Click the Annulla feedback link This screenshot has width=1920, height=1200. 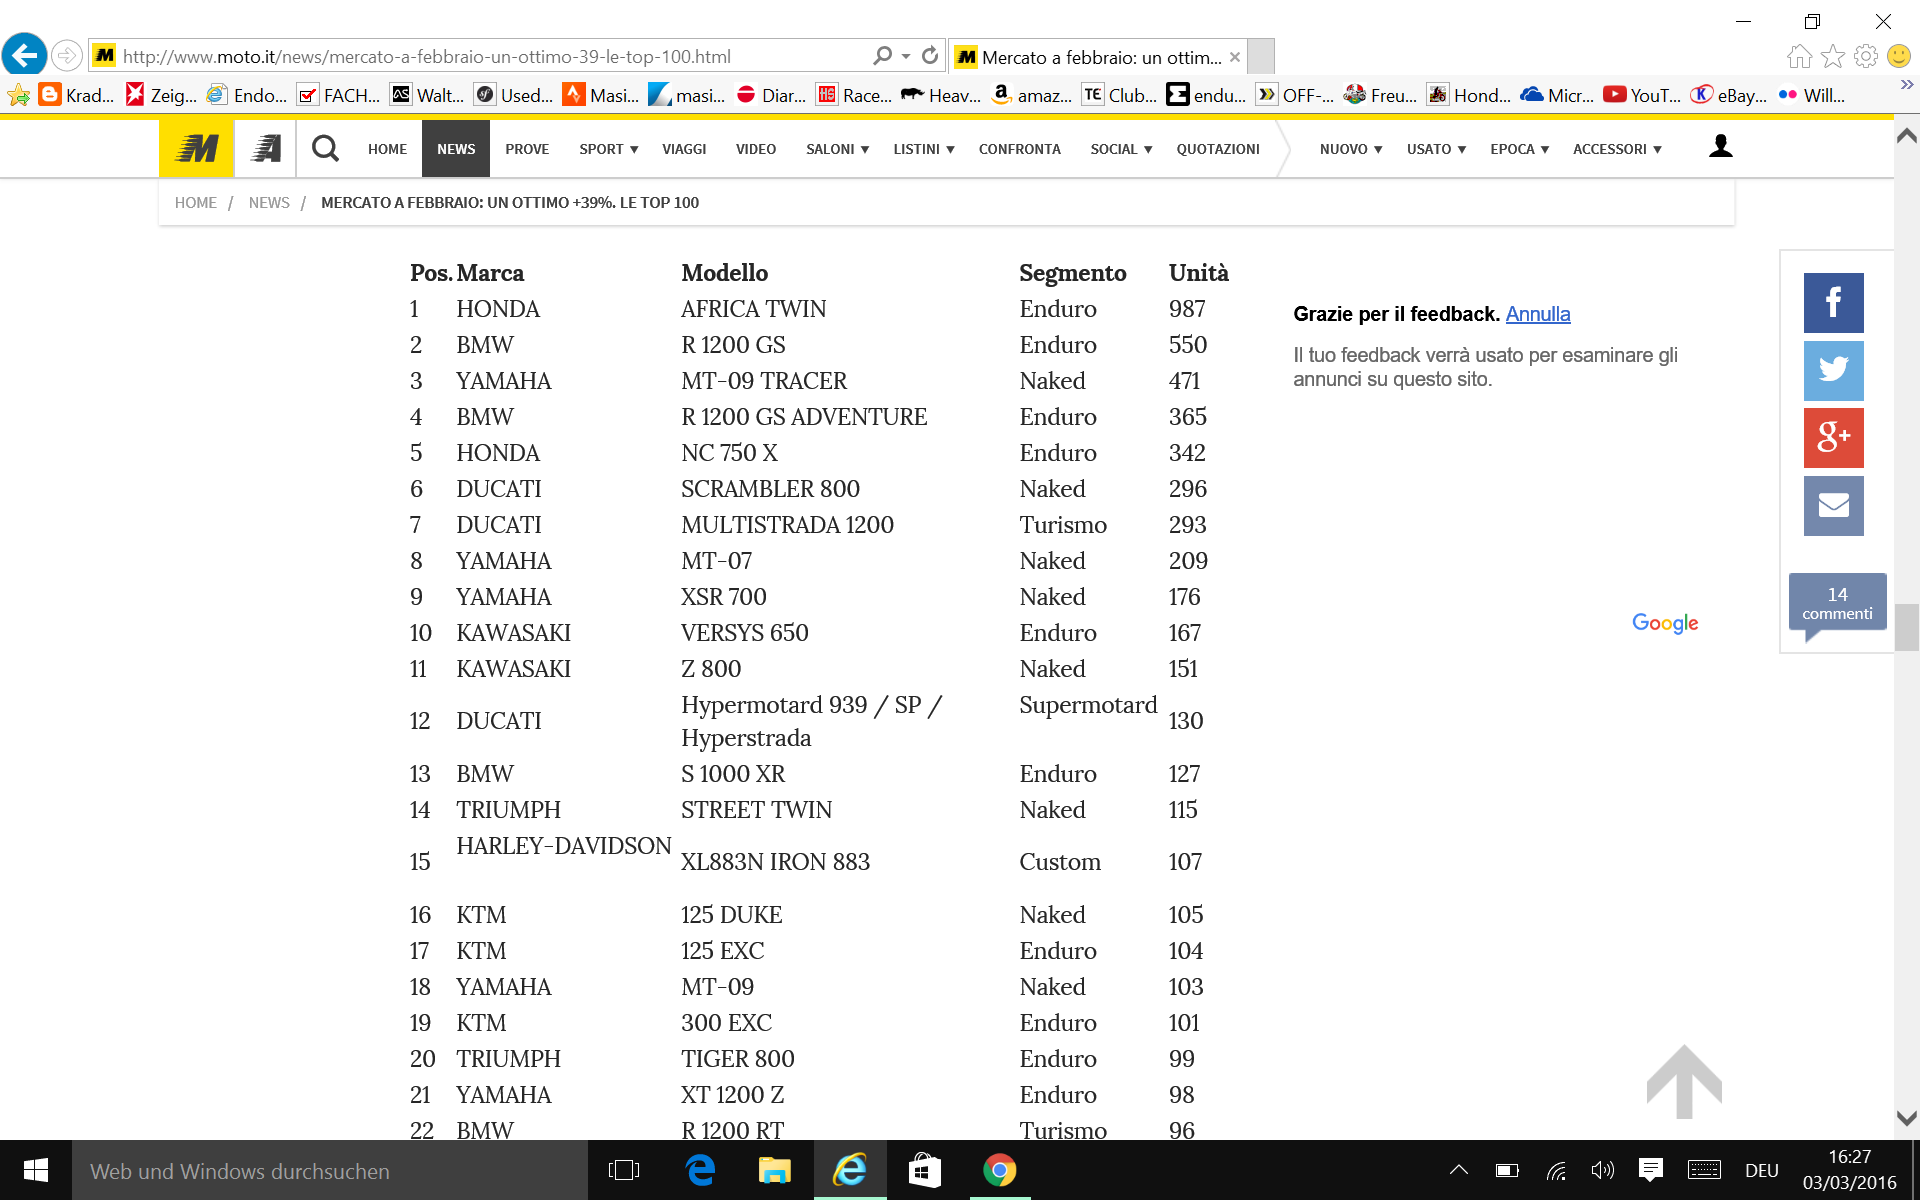pos(1537,314)
